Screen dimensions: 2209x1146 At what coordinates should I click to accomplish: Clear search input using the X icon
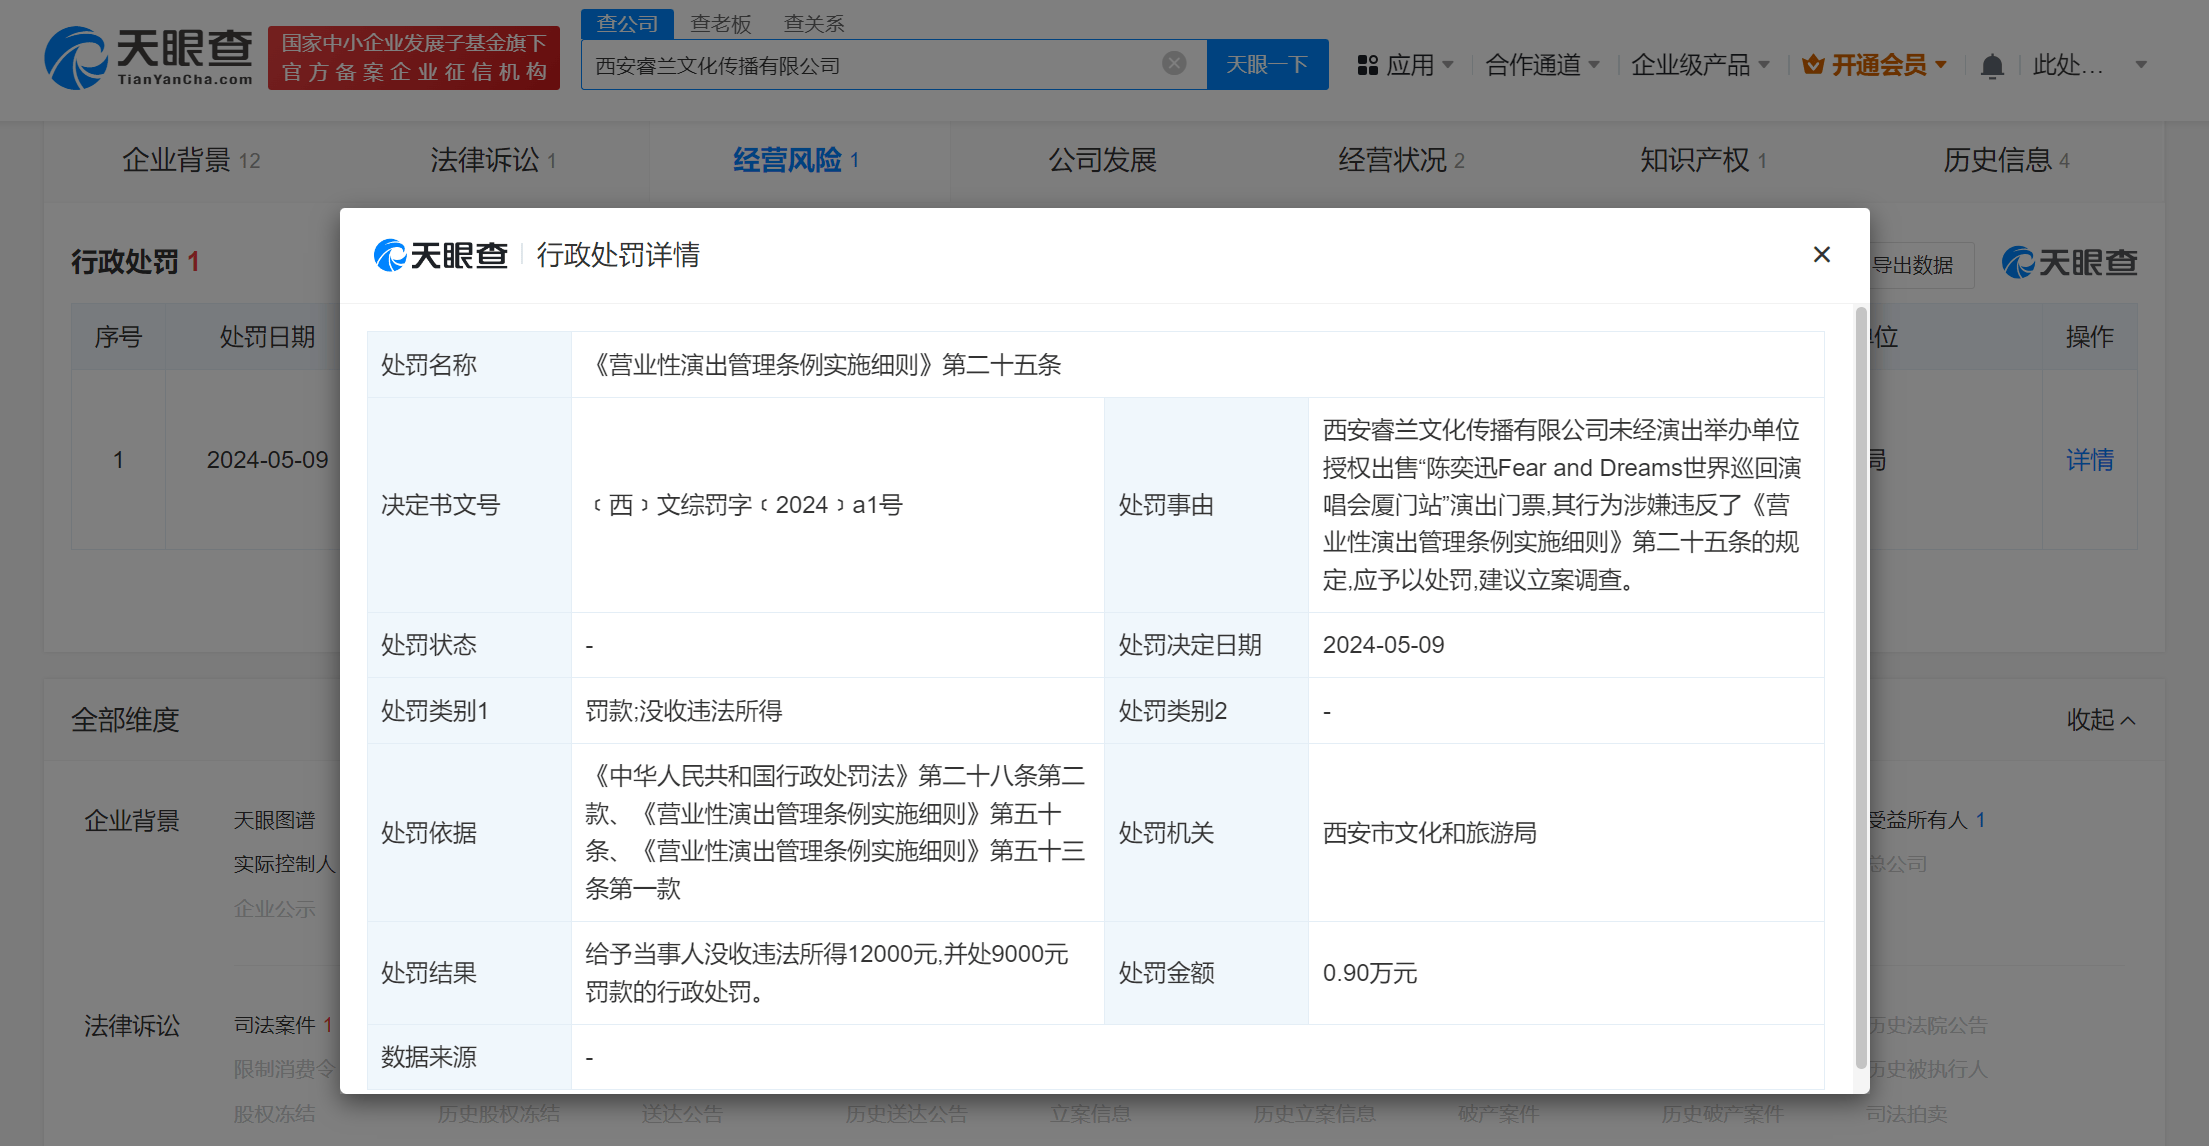point(1173,63)
